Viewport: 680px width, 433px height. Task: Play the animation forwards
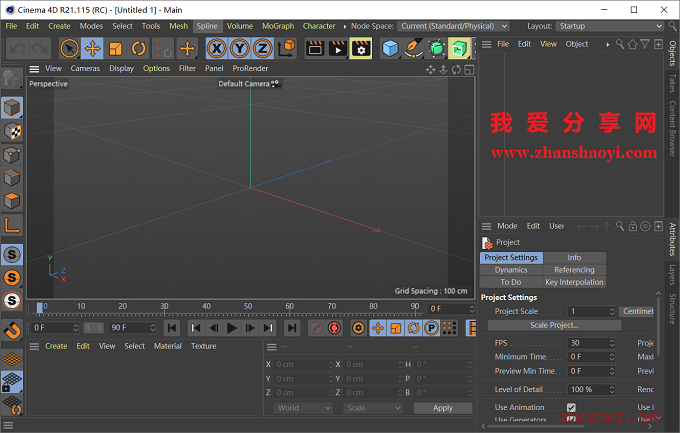coord(232,328)
